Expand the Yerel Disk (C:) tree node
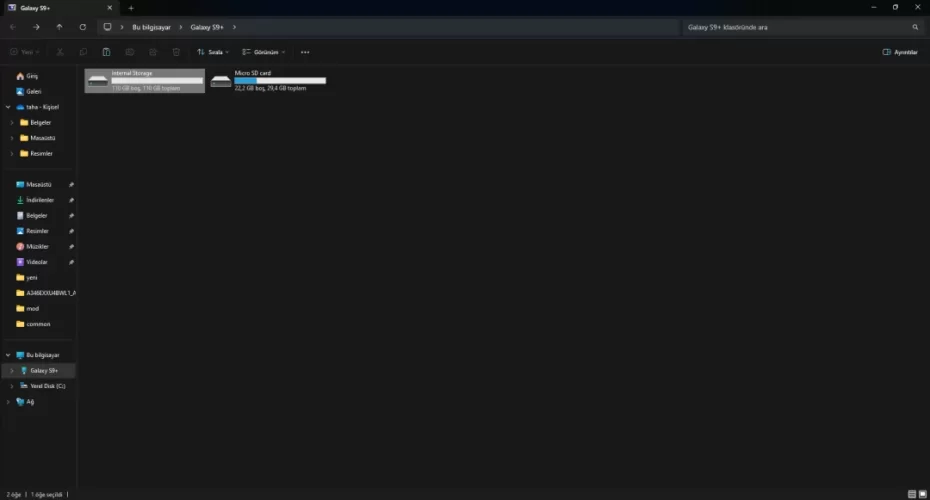The image size is (930, 500). click(x=11, y=386)
